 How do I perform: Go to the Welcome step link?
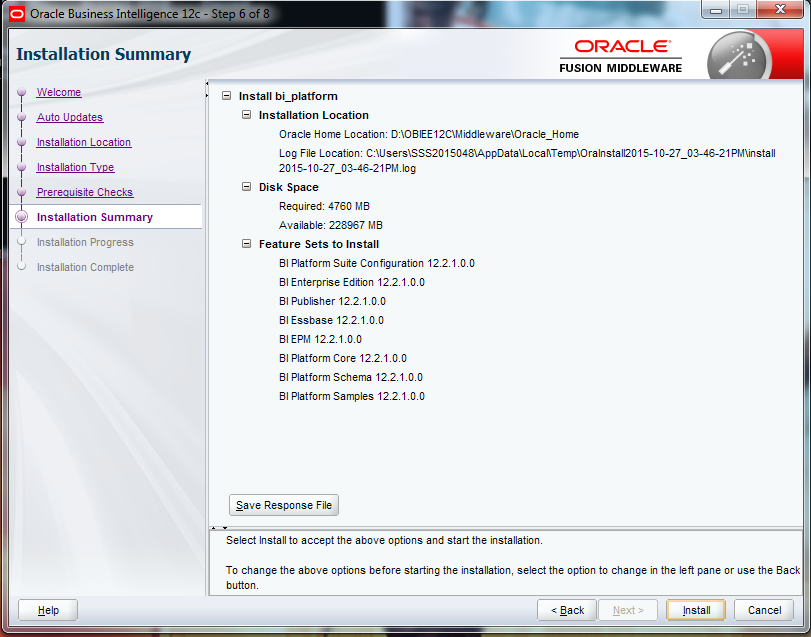pos(59,92)
